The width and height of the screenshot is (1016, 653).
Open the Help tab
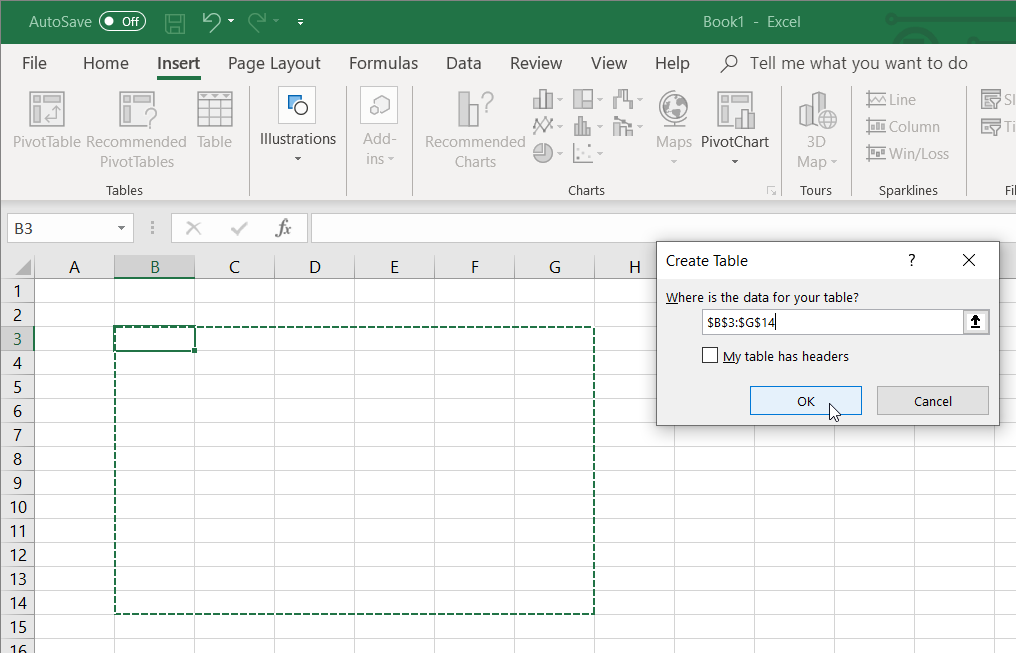click(672, 63)
